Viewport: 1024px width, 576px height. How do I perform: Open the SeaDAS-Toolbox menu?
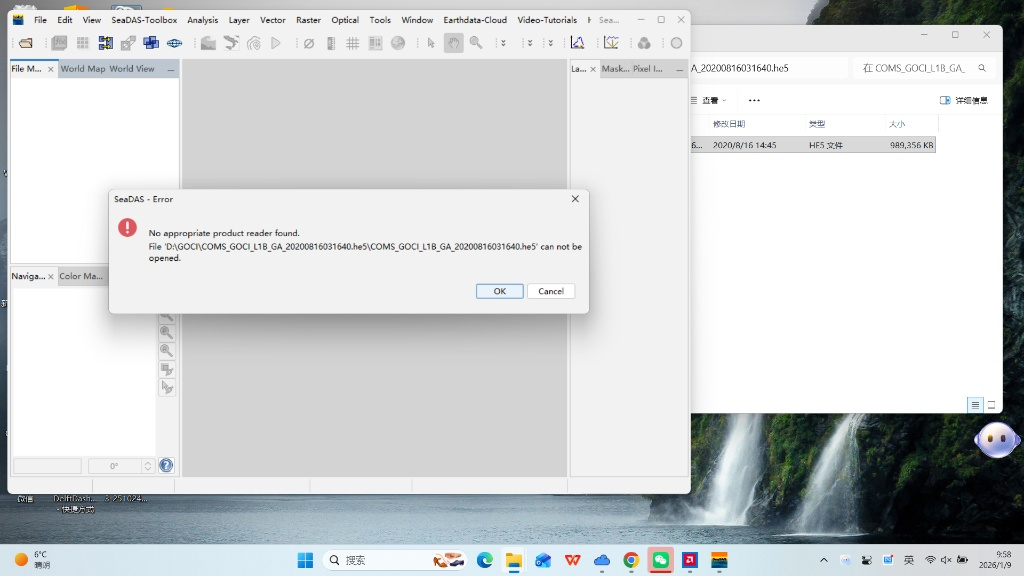144,20
